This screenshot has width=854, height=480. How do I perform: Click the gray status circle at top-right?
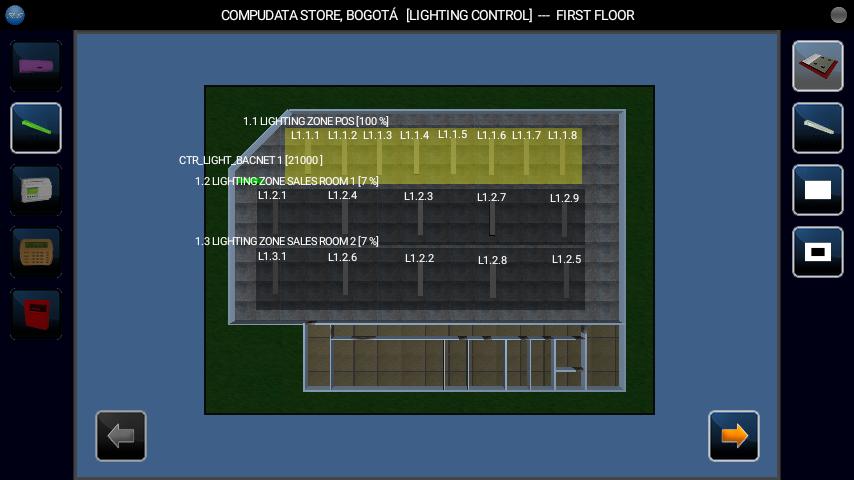tap(838, 15)
